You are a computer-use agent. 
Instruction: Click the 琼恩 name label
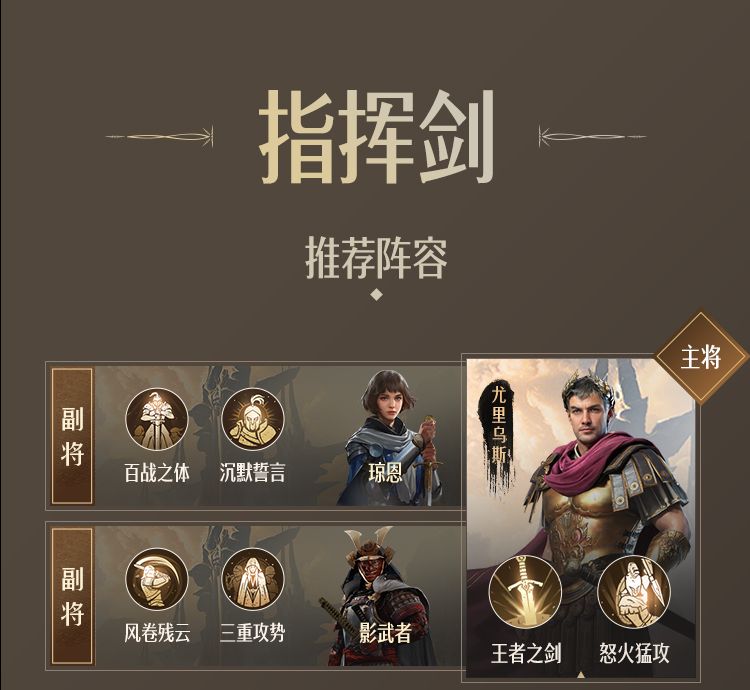click(386, 473)
